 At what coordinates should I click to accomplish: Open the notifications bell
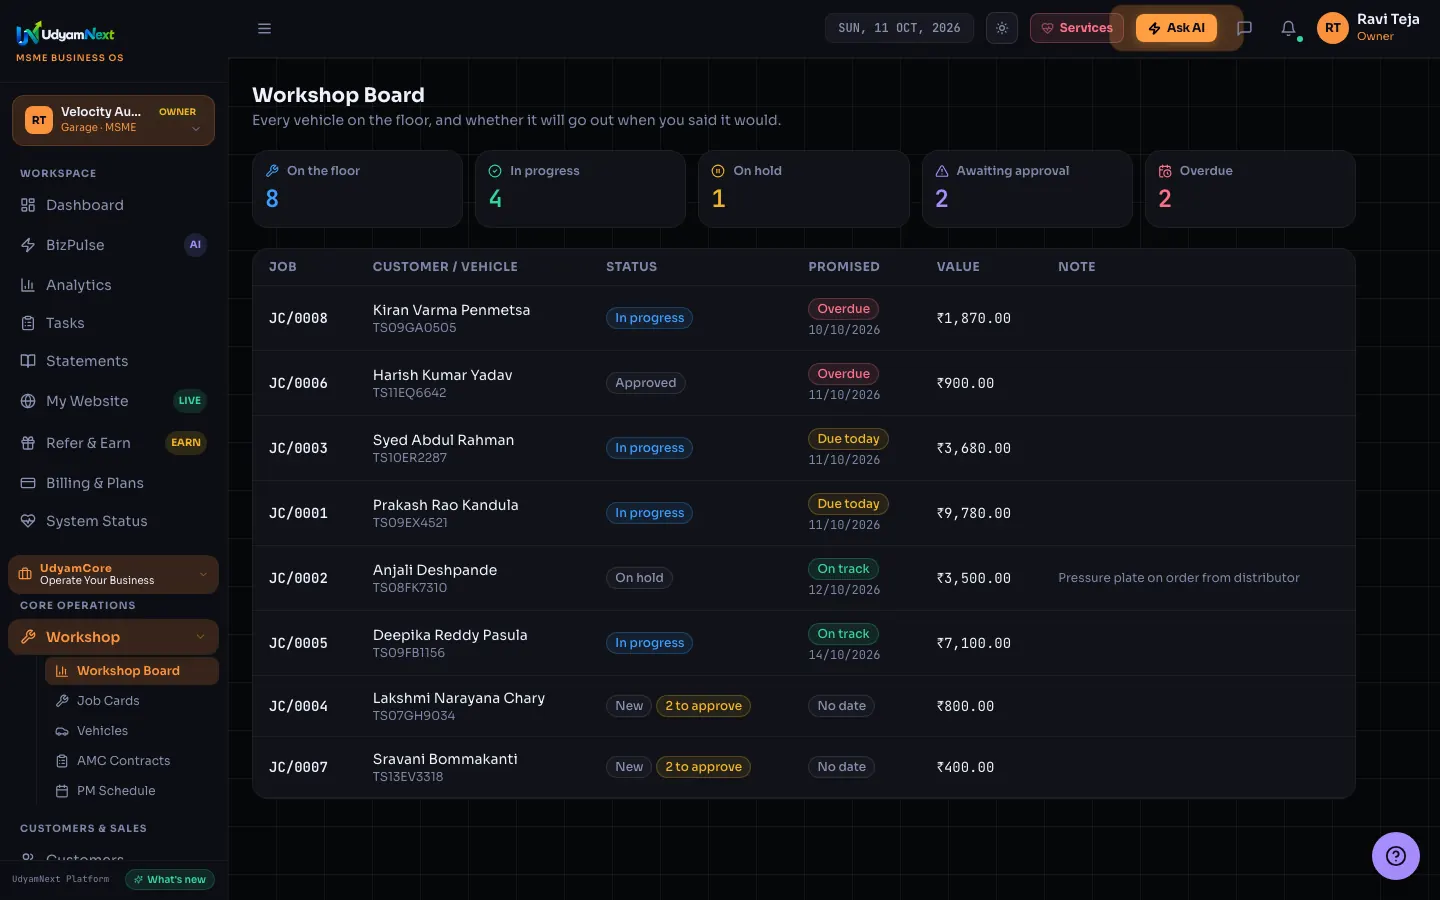pos(1288,28)
